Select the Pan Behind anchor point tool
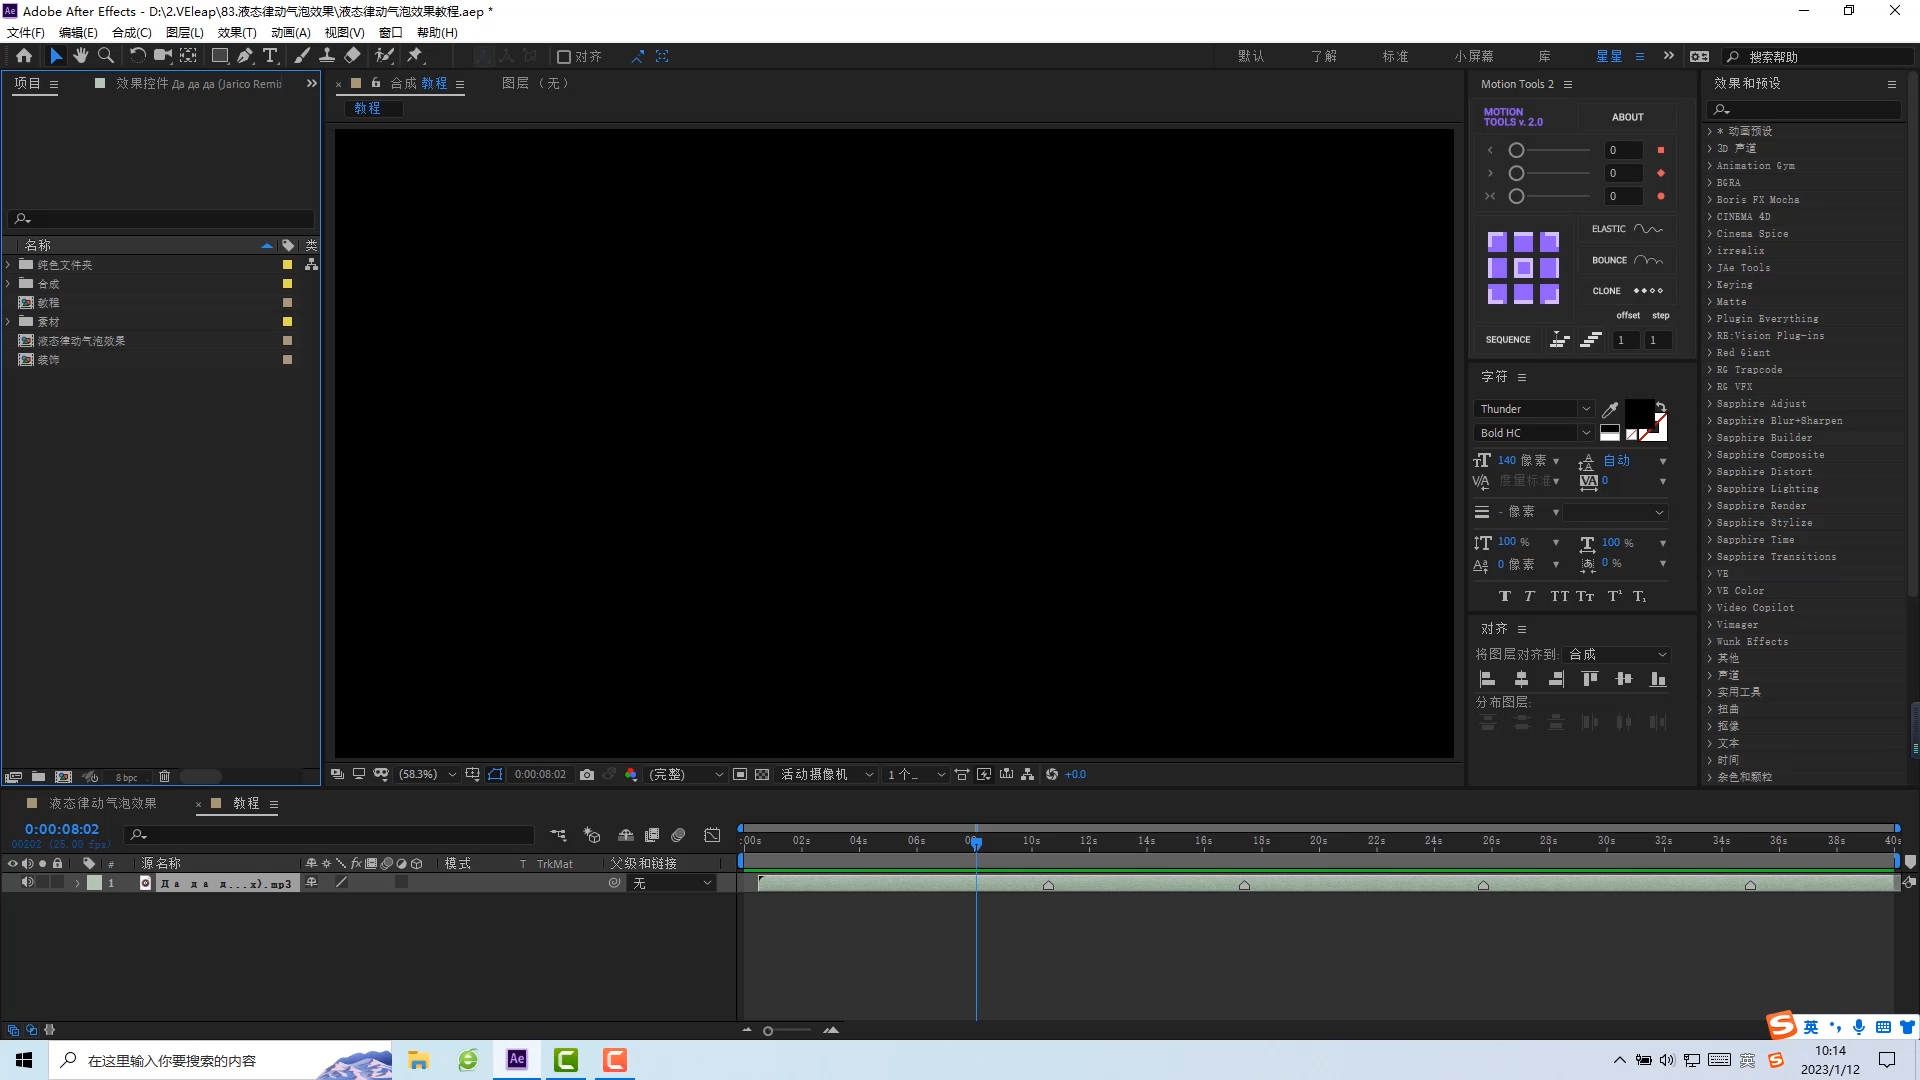This screenshot has width=1920, height=1080. click(x=188, y=56)
